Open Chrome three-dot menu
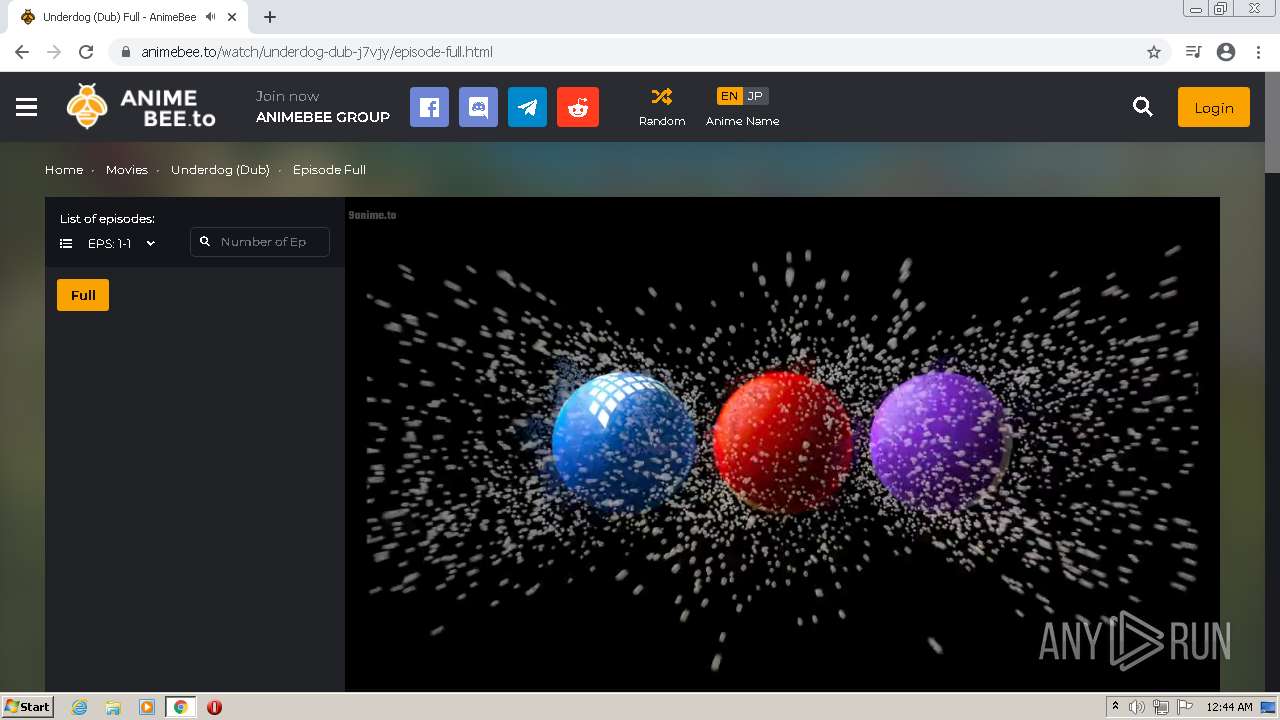Viewport: 1280px width, 720px height. 1259,52
